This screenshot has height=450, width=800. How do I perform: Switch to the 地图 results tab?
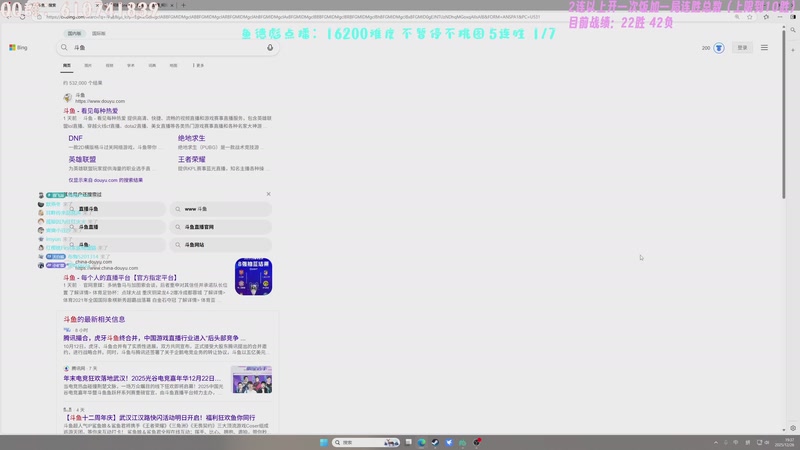173,65
